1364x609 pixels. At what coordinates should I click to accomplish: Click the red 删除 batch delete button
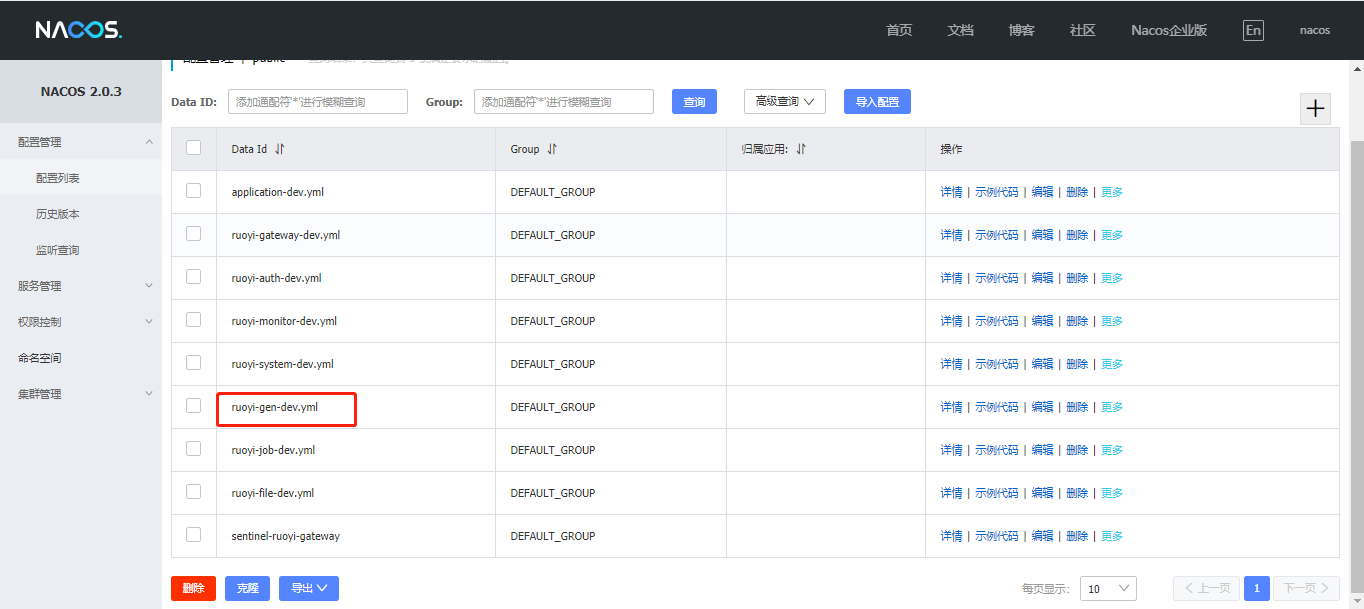193,588
